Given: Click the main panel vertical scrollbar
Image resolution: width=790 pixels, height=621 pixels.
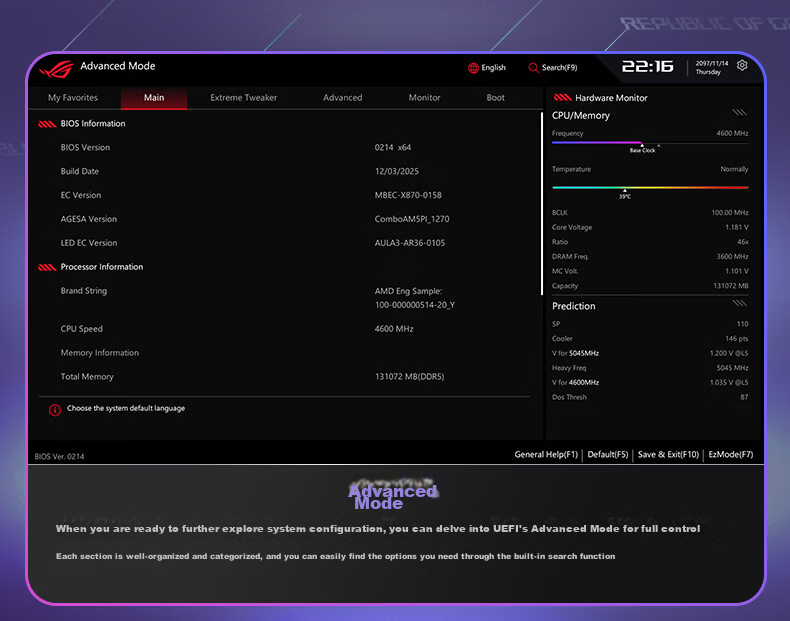Looking at the screenshot, I should click(x=542, y=203).
